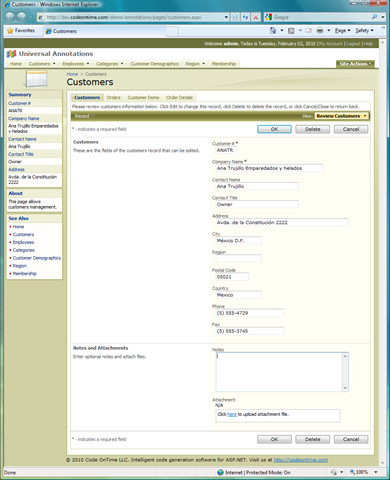The height and width of the screenshot is (480, 390).
Task: Click the top Cancel button
Action: [351, 129]
